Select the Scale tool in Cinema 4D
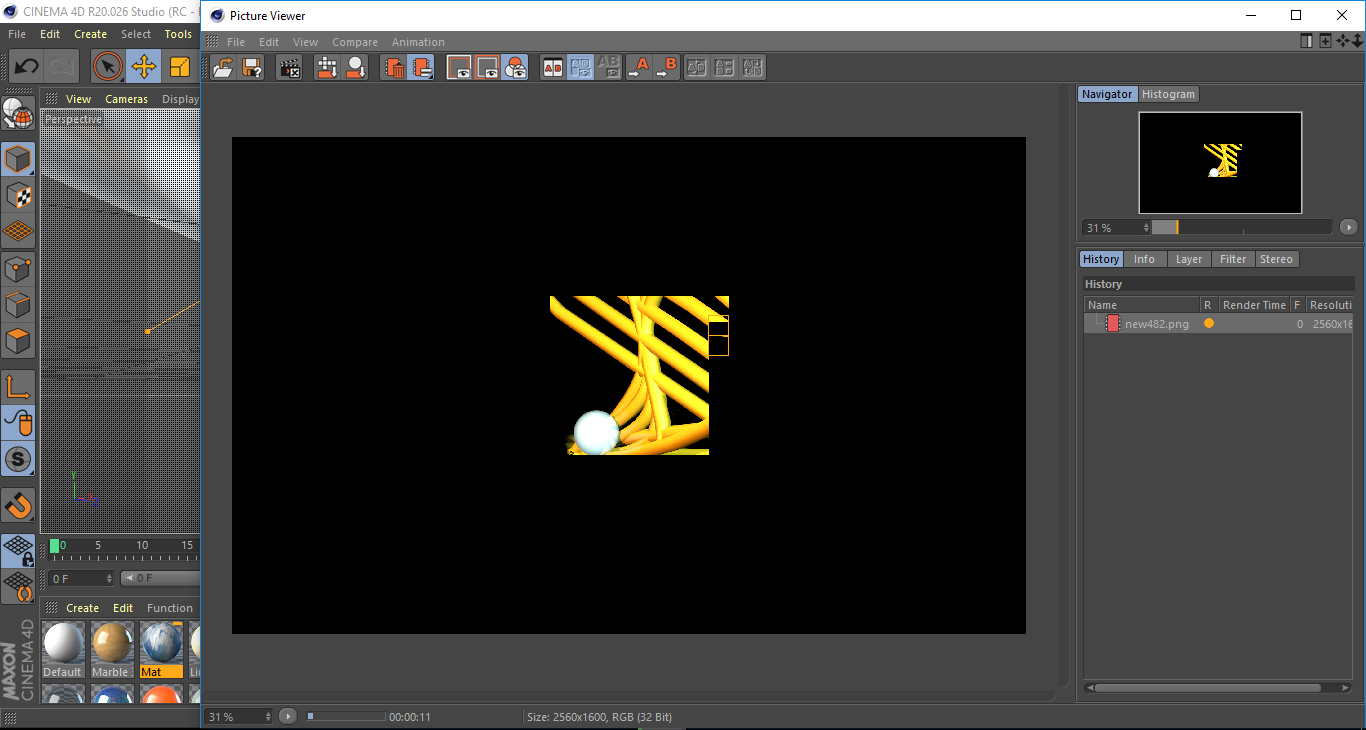The width and height of the screenshot is (1366, 730). (x=180, y=67)
